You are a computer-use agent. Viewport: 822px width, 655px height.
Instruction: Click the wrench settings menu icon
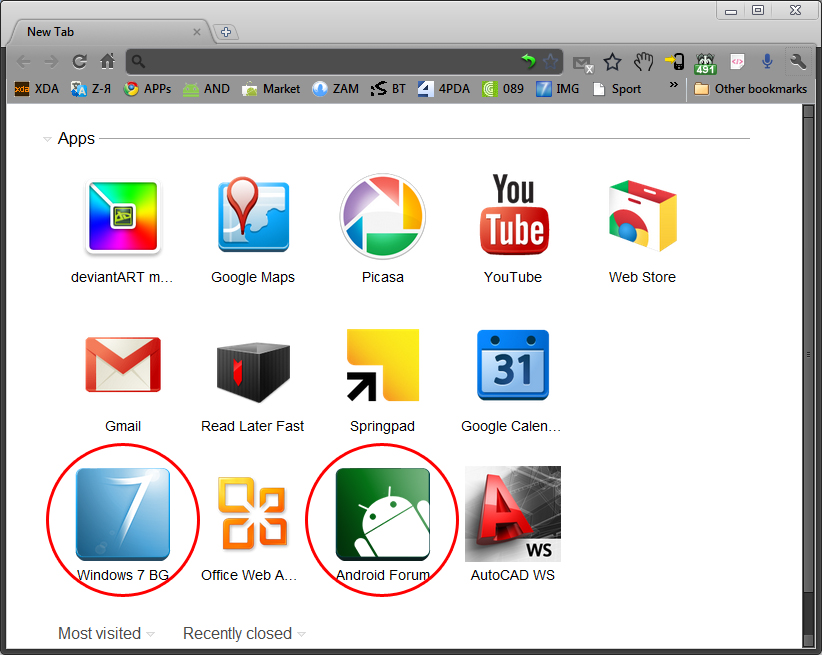click(798, 62)
